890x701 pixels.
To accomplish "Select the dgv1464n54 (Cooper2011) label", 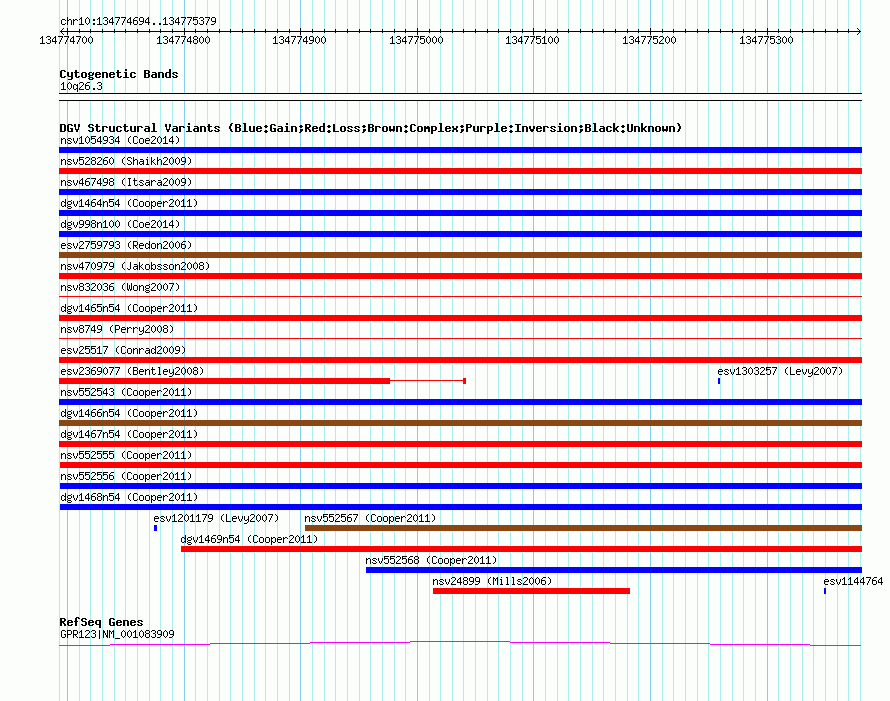I will coord(129,203).
